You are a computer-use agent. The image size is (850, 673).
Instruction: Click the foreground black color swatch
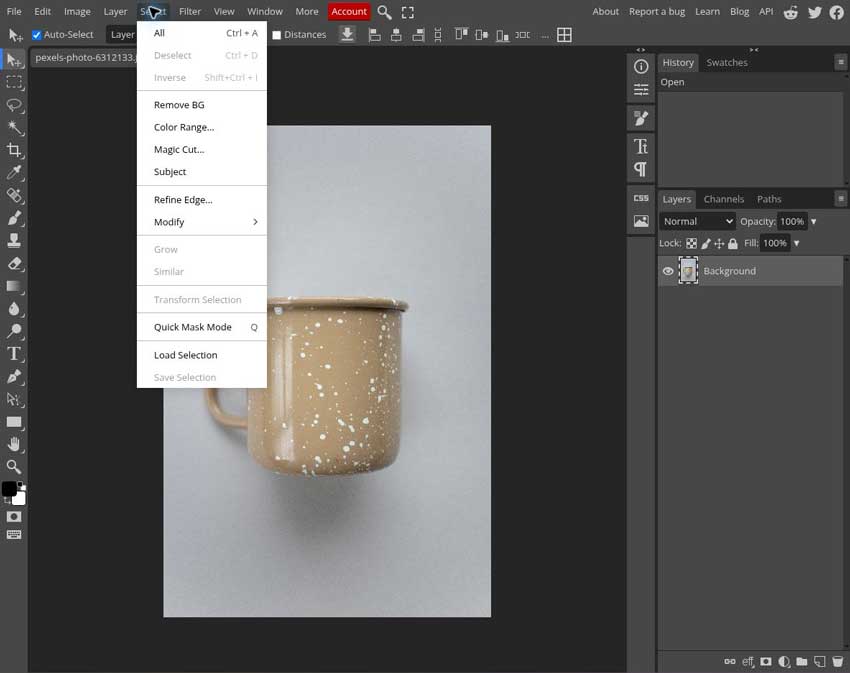click(9, 489)
